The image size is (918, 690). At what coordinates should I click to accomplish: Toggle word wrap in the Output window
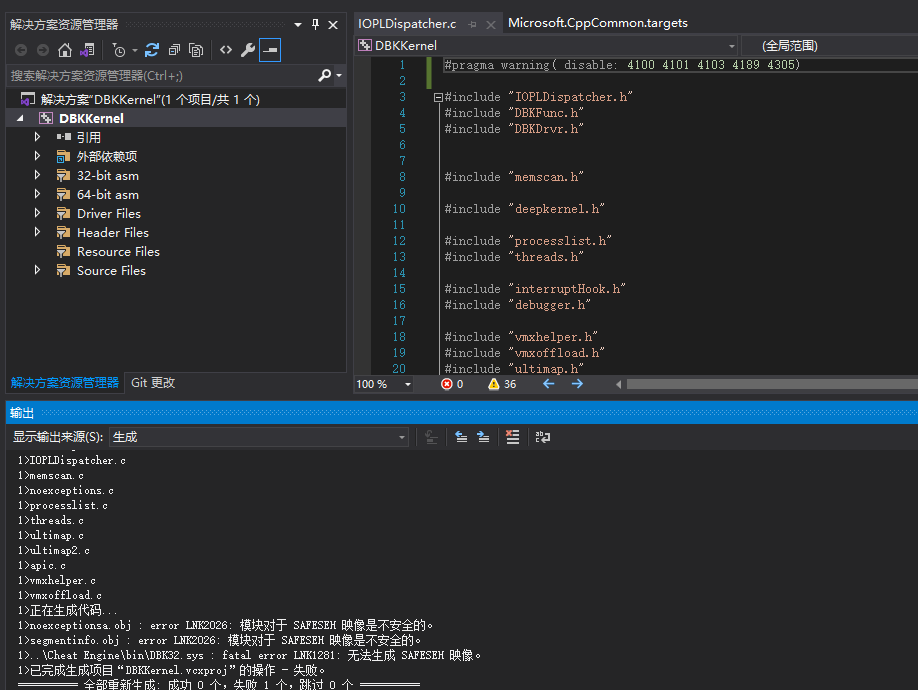point(541,437)
